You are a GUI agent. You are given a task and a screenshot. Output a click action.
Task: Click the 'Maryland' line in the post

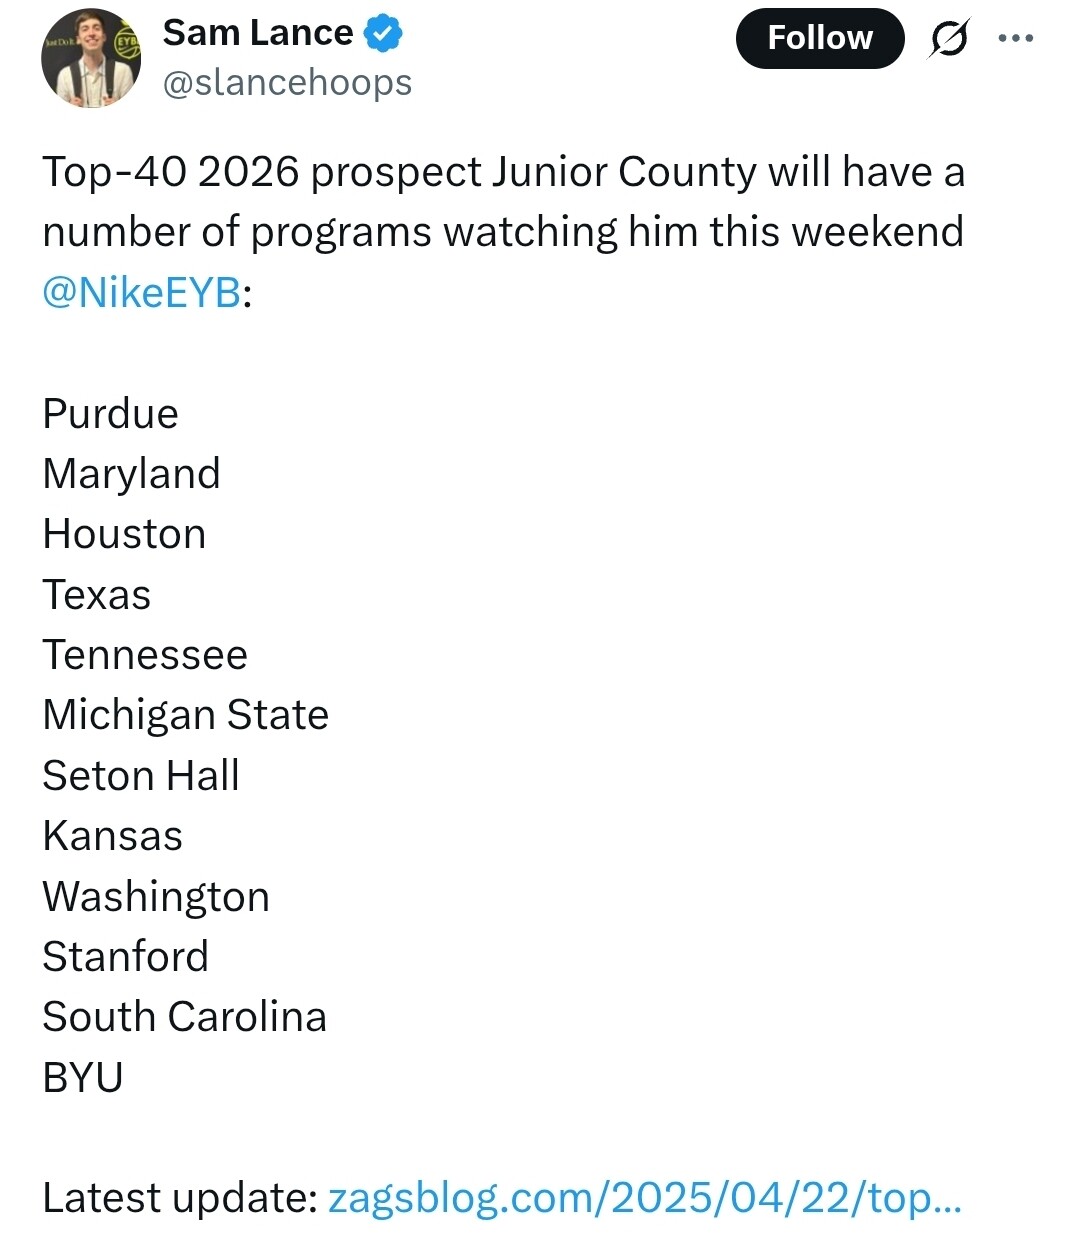point(131,474)
